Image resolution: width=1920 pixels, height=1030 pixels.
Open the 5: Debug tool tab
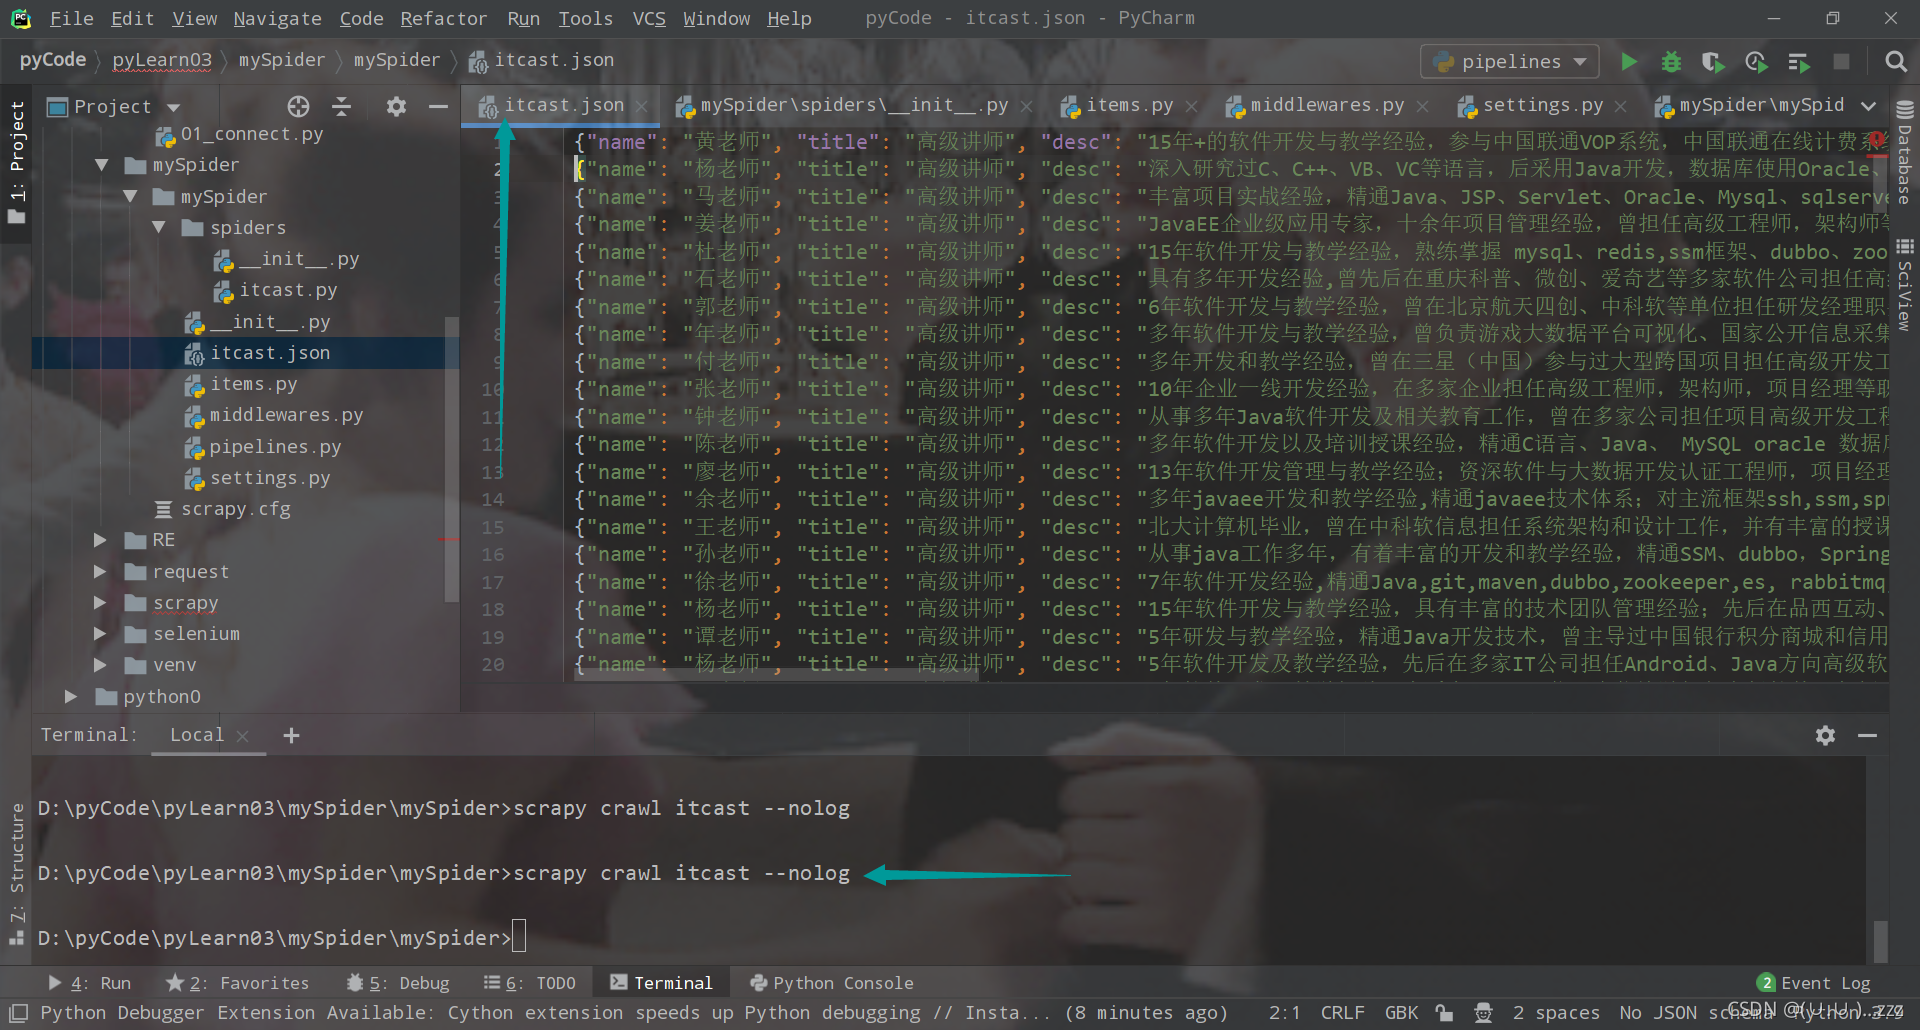pos(398,983)
